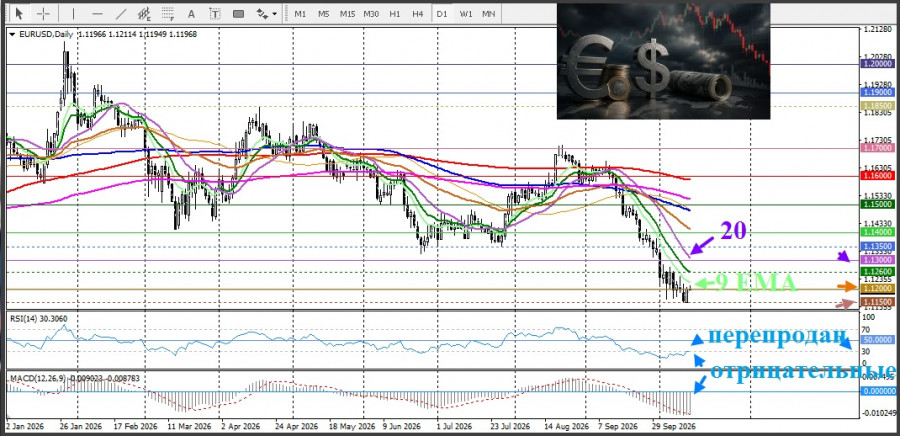
Task: Click the 1 Jul 2026 date label
Action: tap(454, 427)
